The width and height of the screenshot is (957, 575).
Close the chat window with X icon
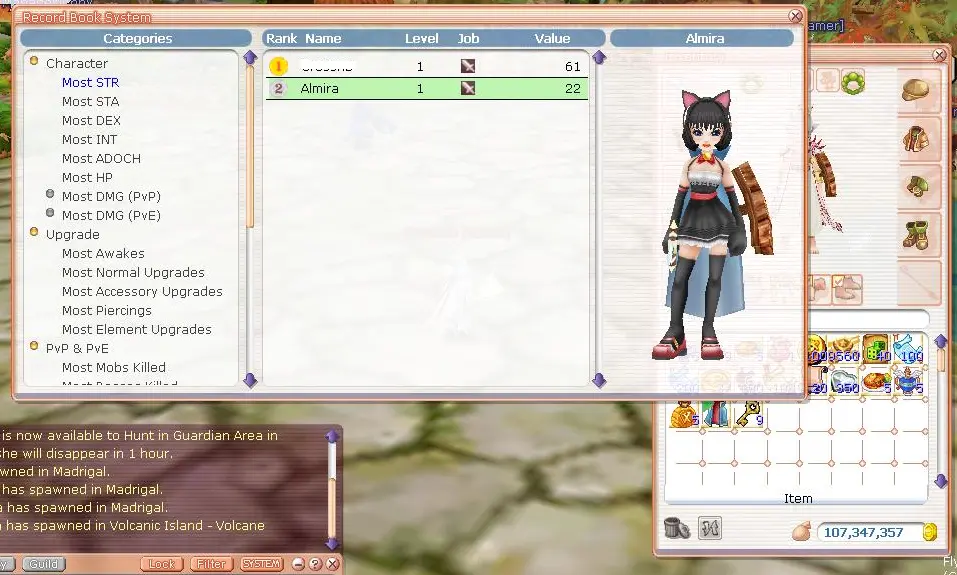[333, 563]
